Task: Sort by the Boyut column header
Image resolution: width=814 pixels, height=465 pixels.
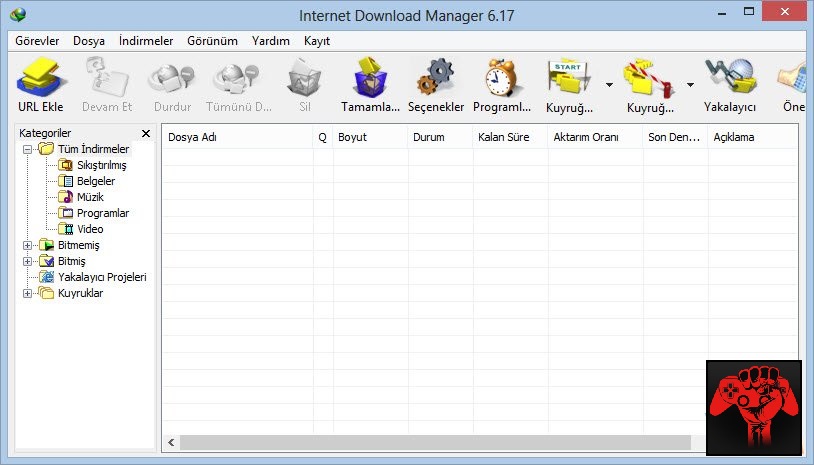Action: pyautogui.click(x=370, y=138)
